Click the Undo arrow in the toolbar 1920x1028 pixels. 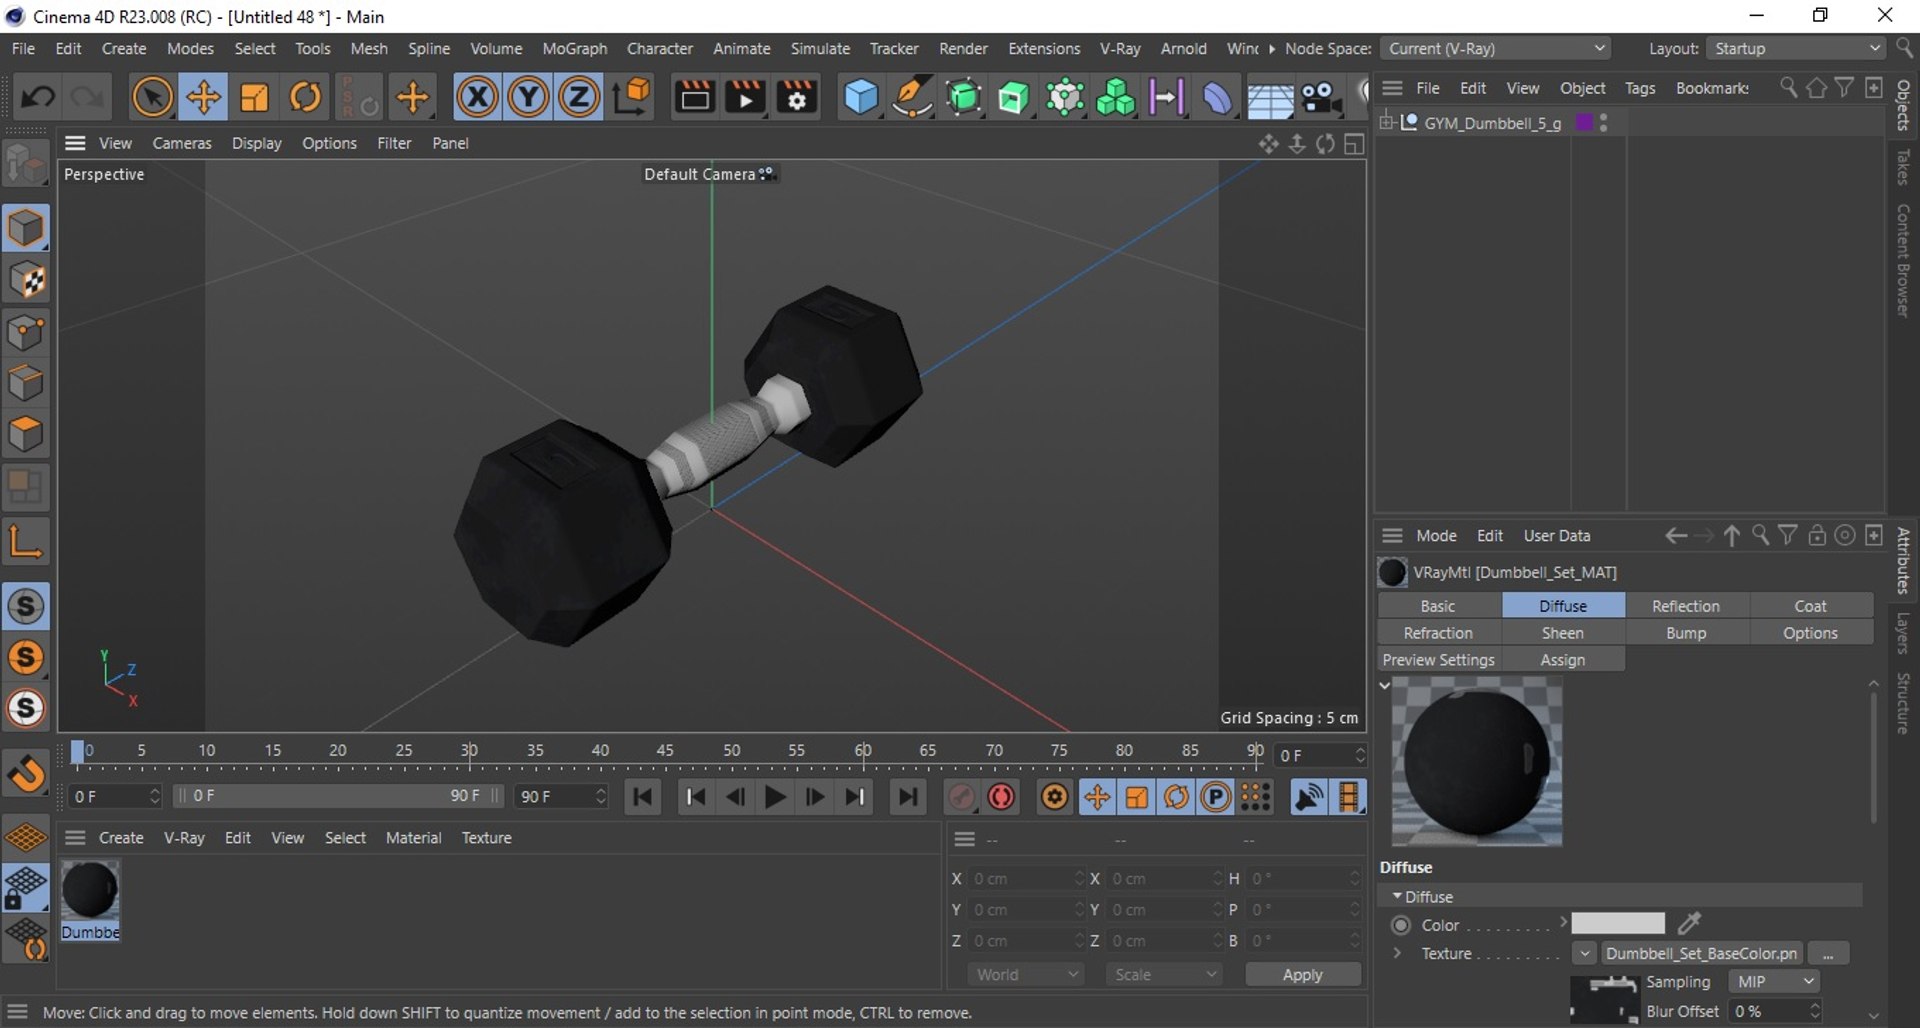(x=38, y=97)
